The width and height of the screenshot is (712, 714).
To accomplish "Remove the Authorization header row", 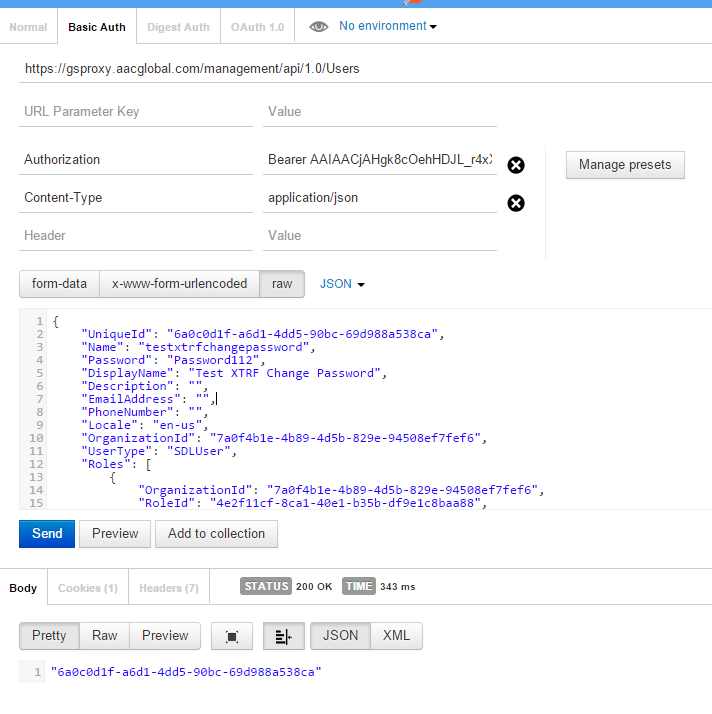I will [516, 165].
